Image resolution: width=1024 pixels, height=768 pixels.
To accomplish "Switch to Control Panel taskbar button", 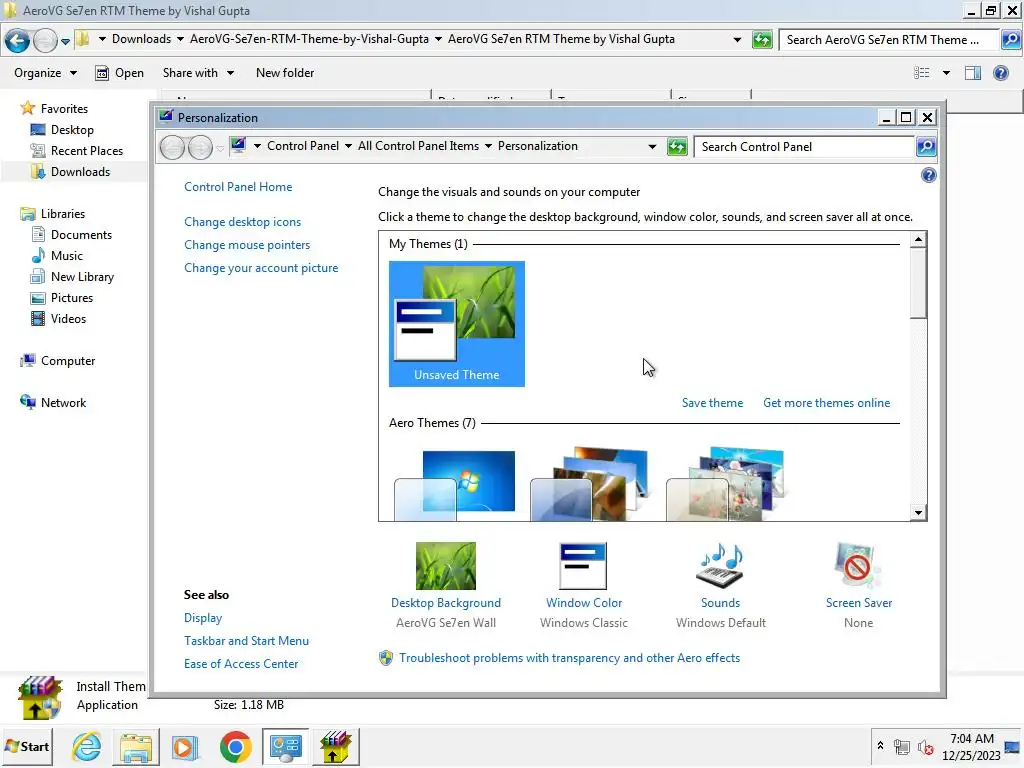I will pos(285,746).
